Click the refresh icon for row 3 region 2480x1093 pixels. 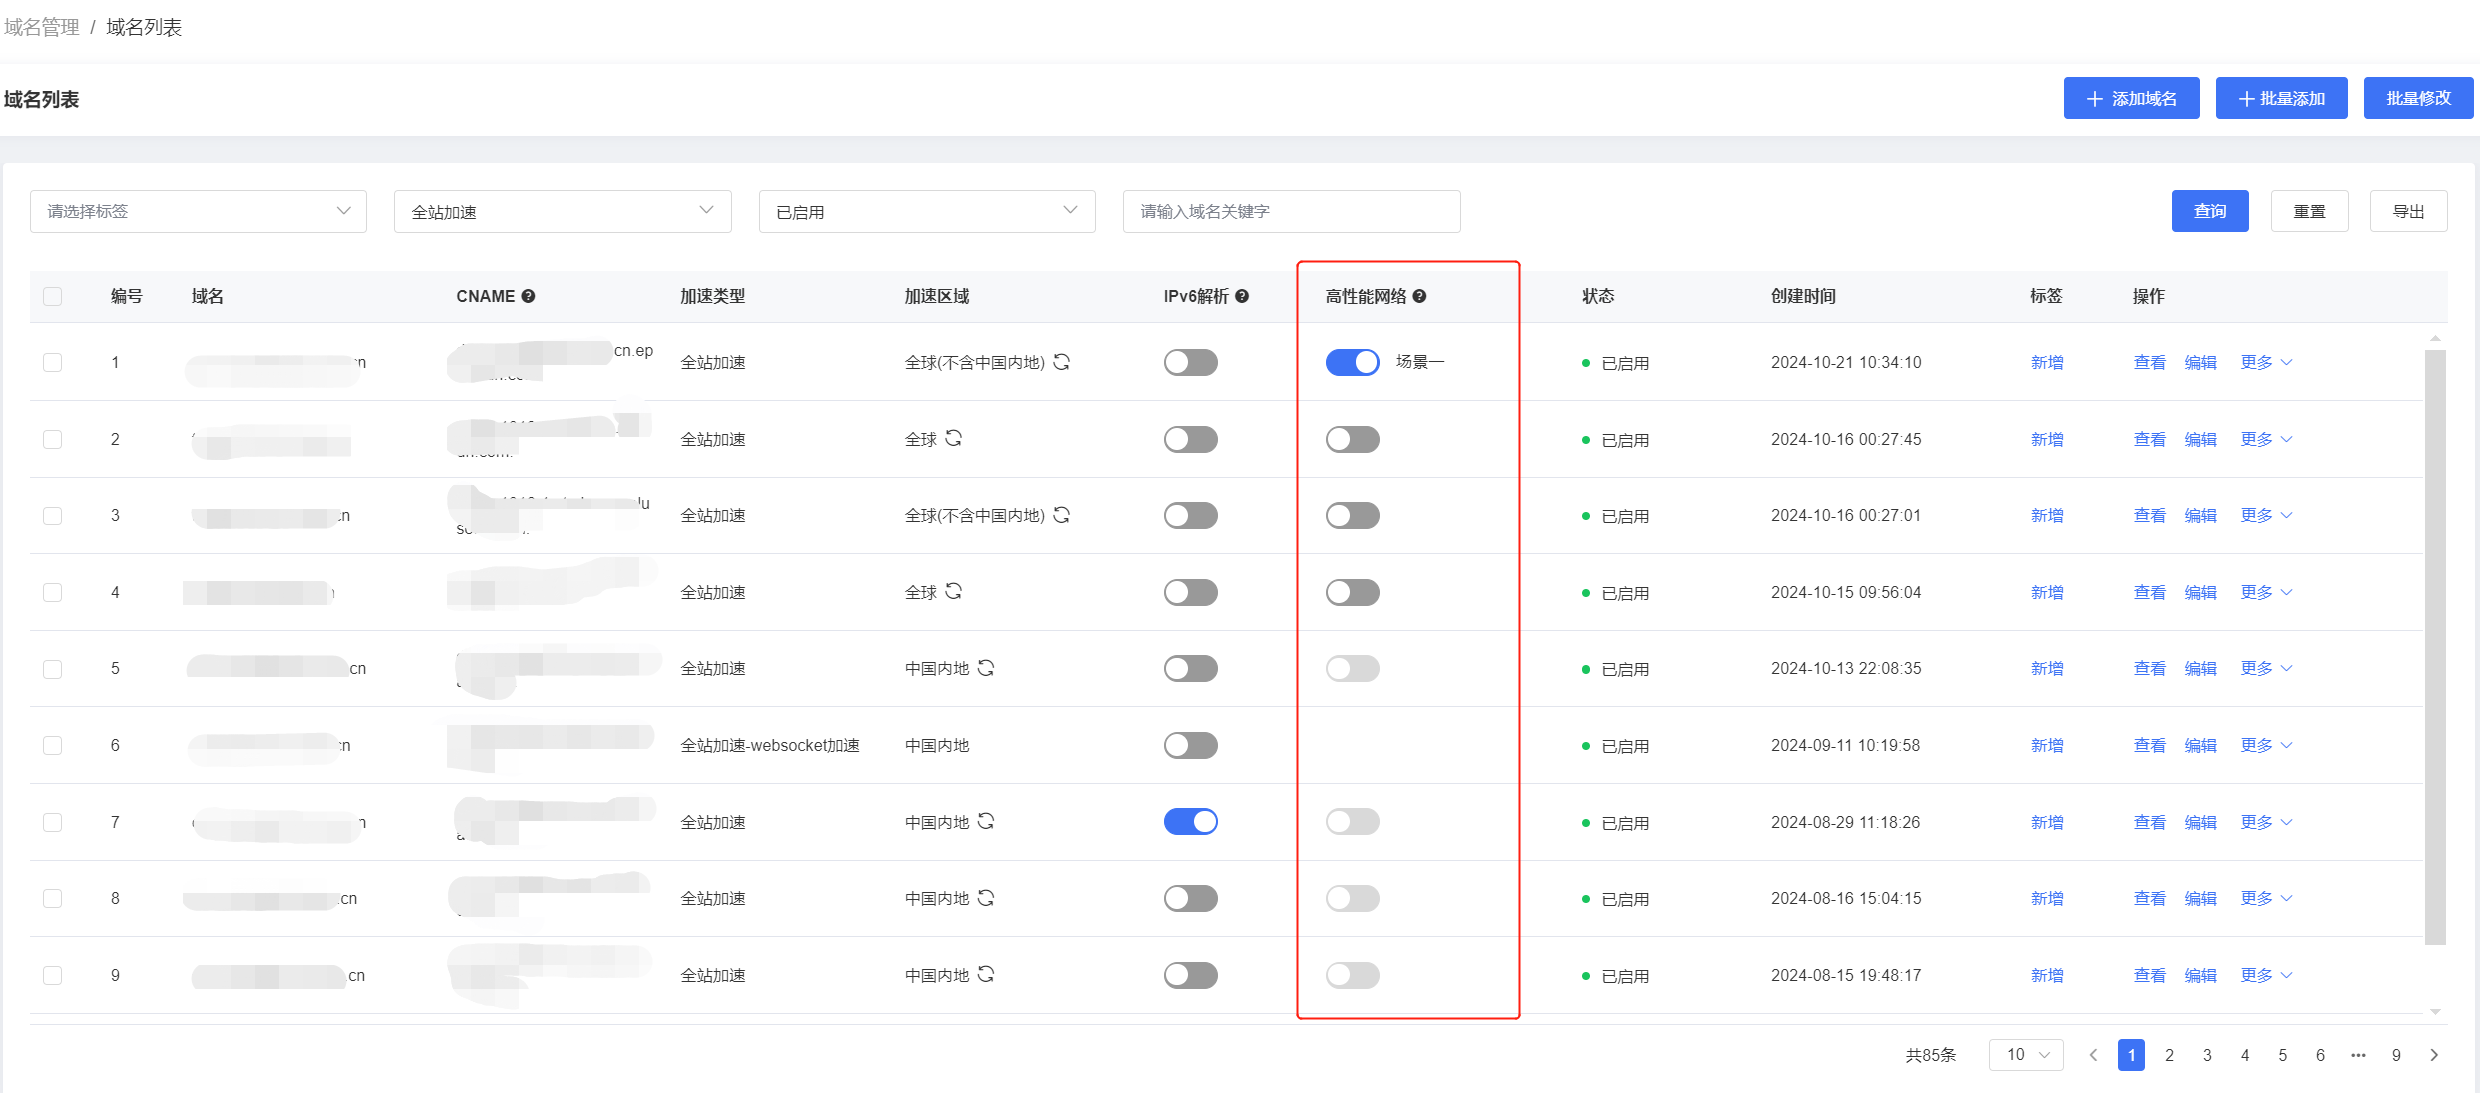(x=1062, y=515)
